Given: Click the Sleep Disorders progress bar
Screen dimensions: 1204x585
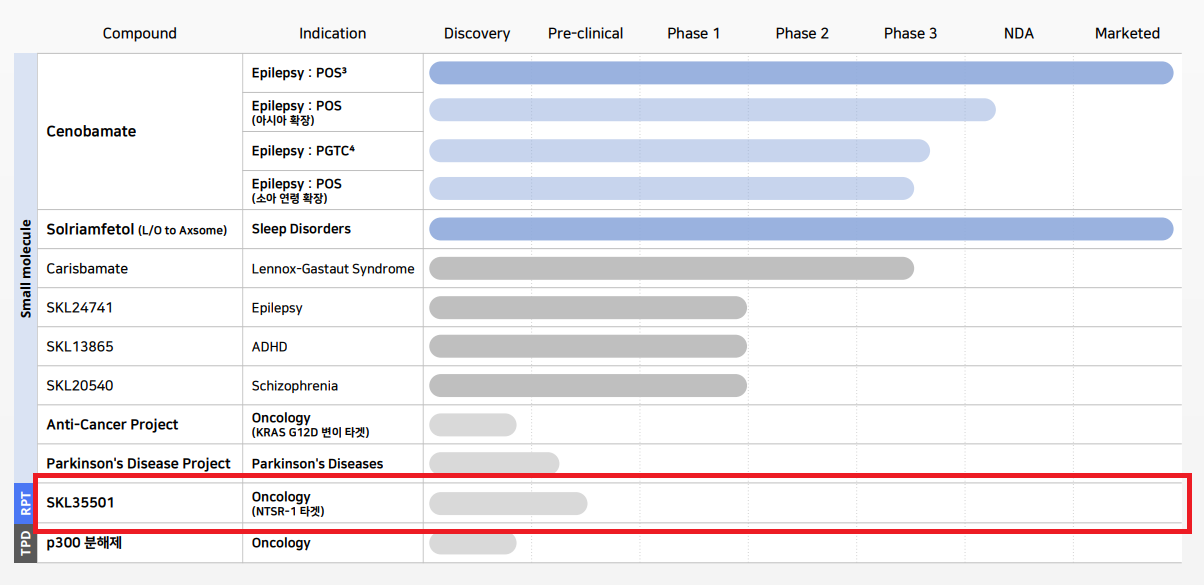Looking at the screenshot, I should pyautogui.click(x=800, y=229).
